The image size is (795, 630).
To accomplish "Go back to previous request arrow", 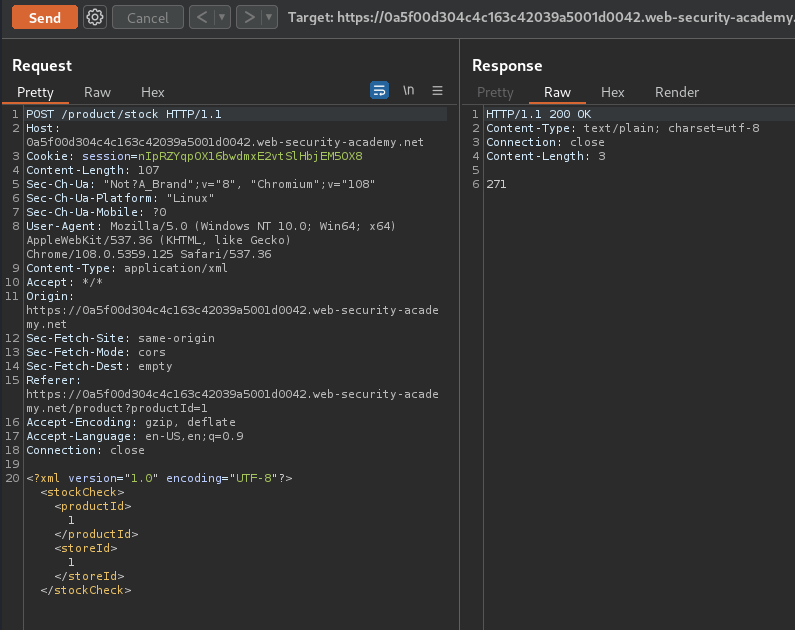I will coord(202,18).
